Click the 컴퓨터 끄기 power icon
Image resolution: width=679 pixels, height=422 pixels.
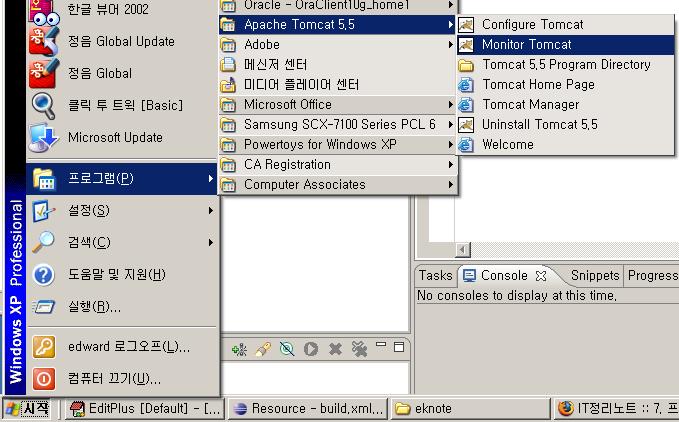click(44, 379)
